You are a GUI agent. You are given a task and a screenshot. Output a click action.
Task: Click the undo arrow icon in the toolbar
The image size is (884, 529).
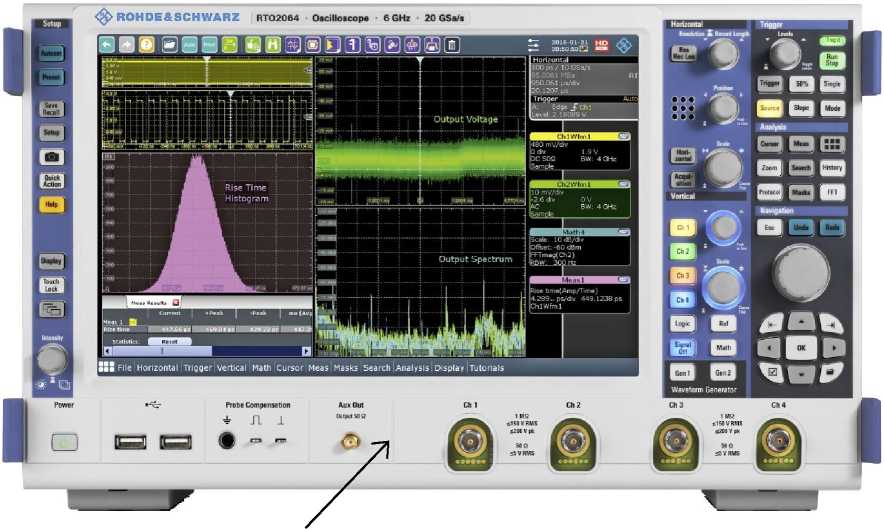point(107,45)
